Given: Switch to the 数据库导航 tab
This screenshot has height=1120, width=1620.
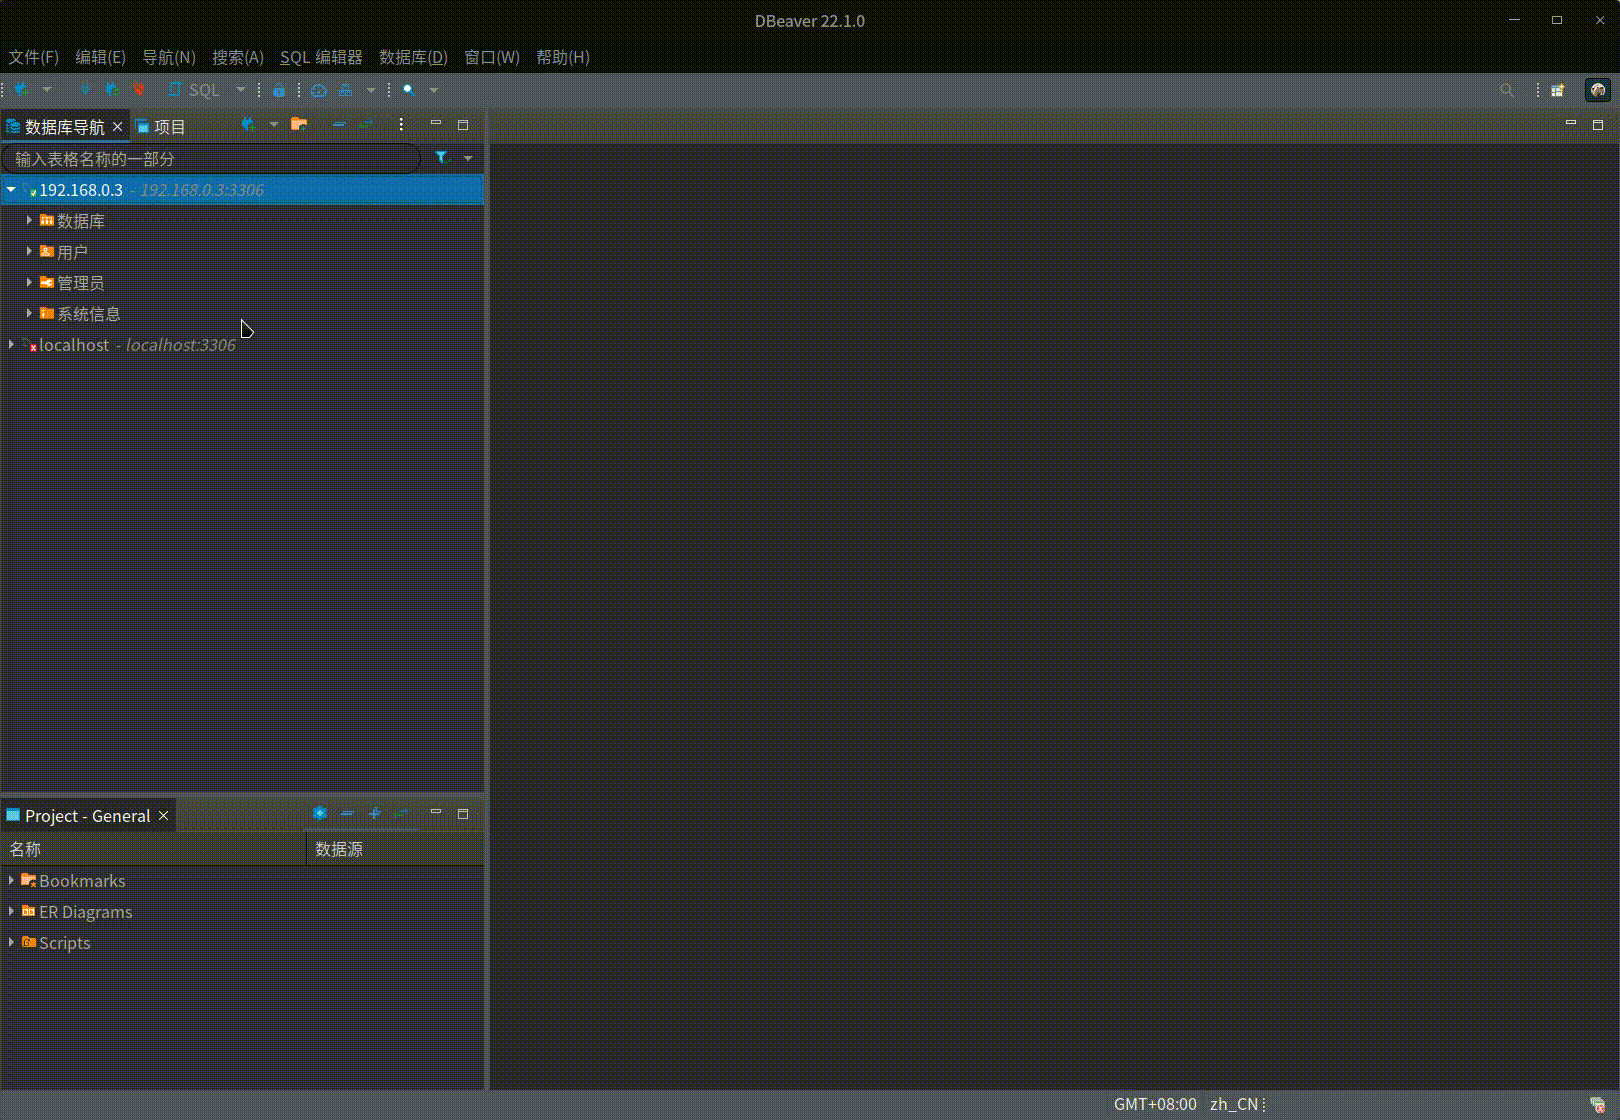Looking at the screenshot, I should [65, 127].
